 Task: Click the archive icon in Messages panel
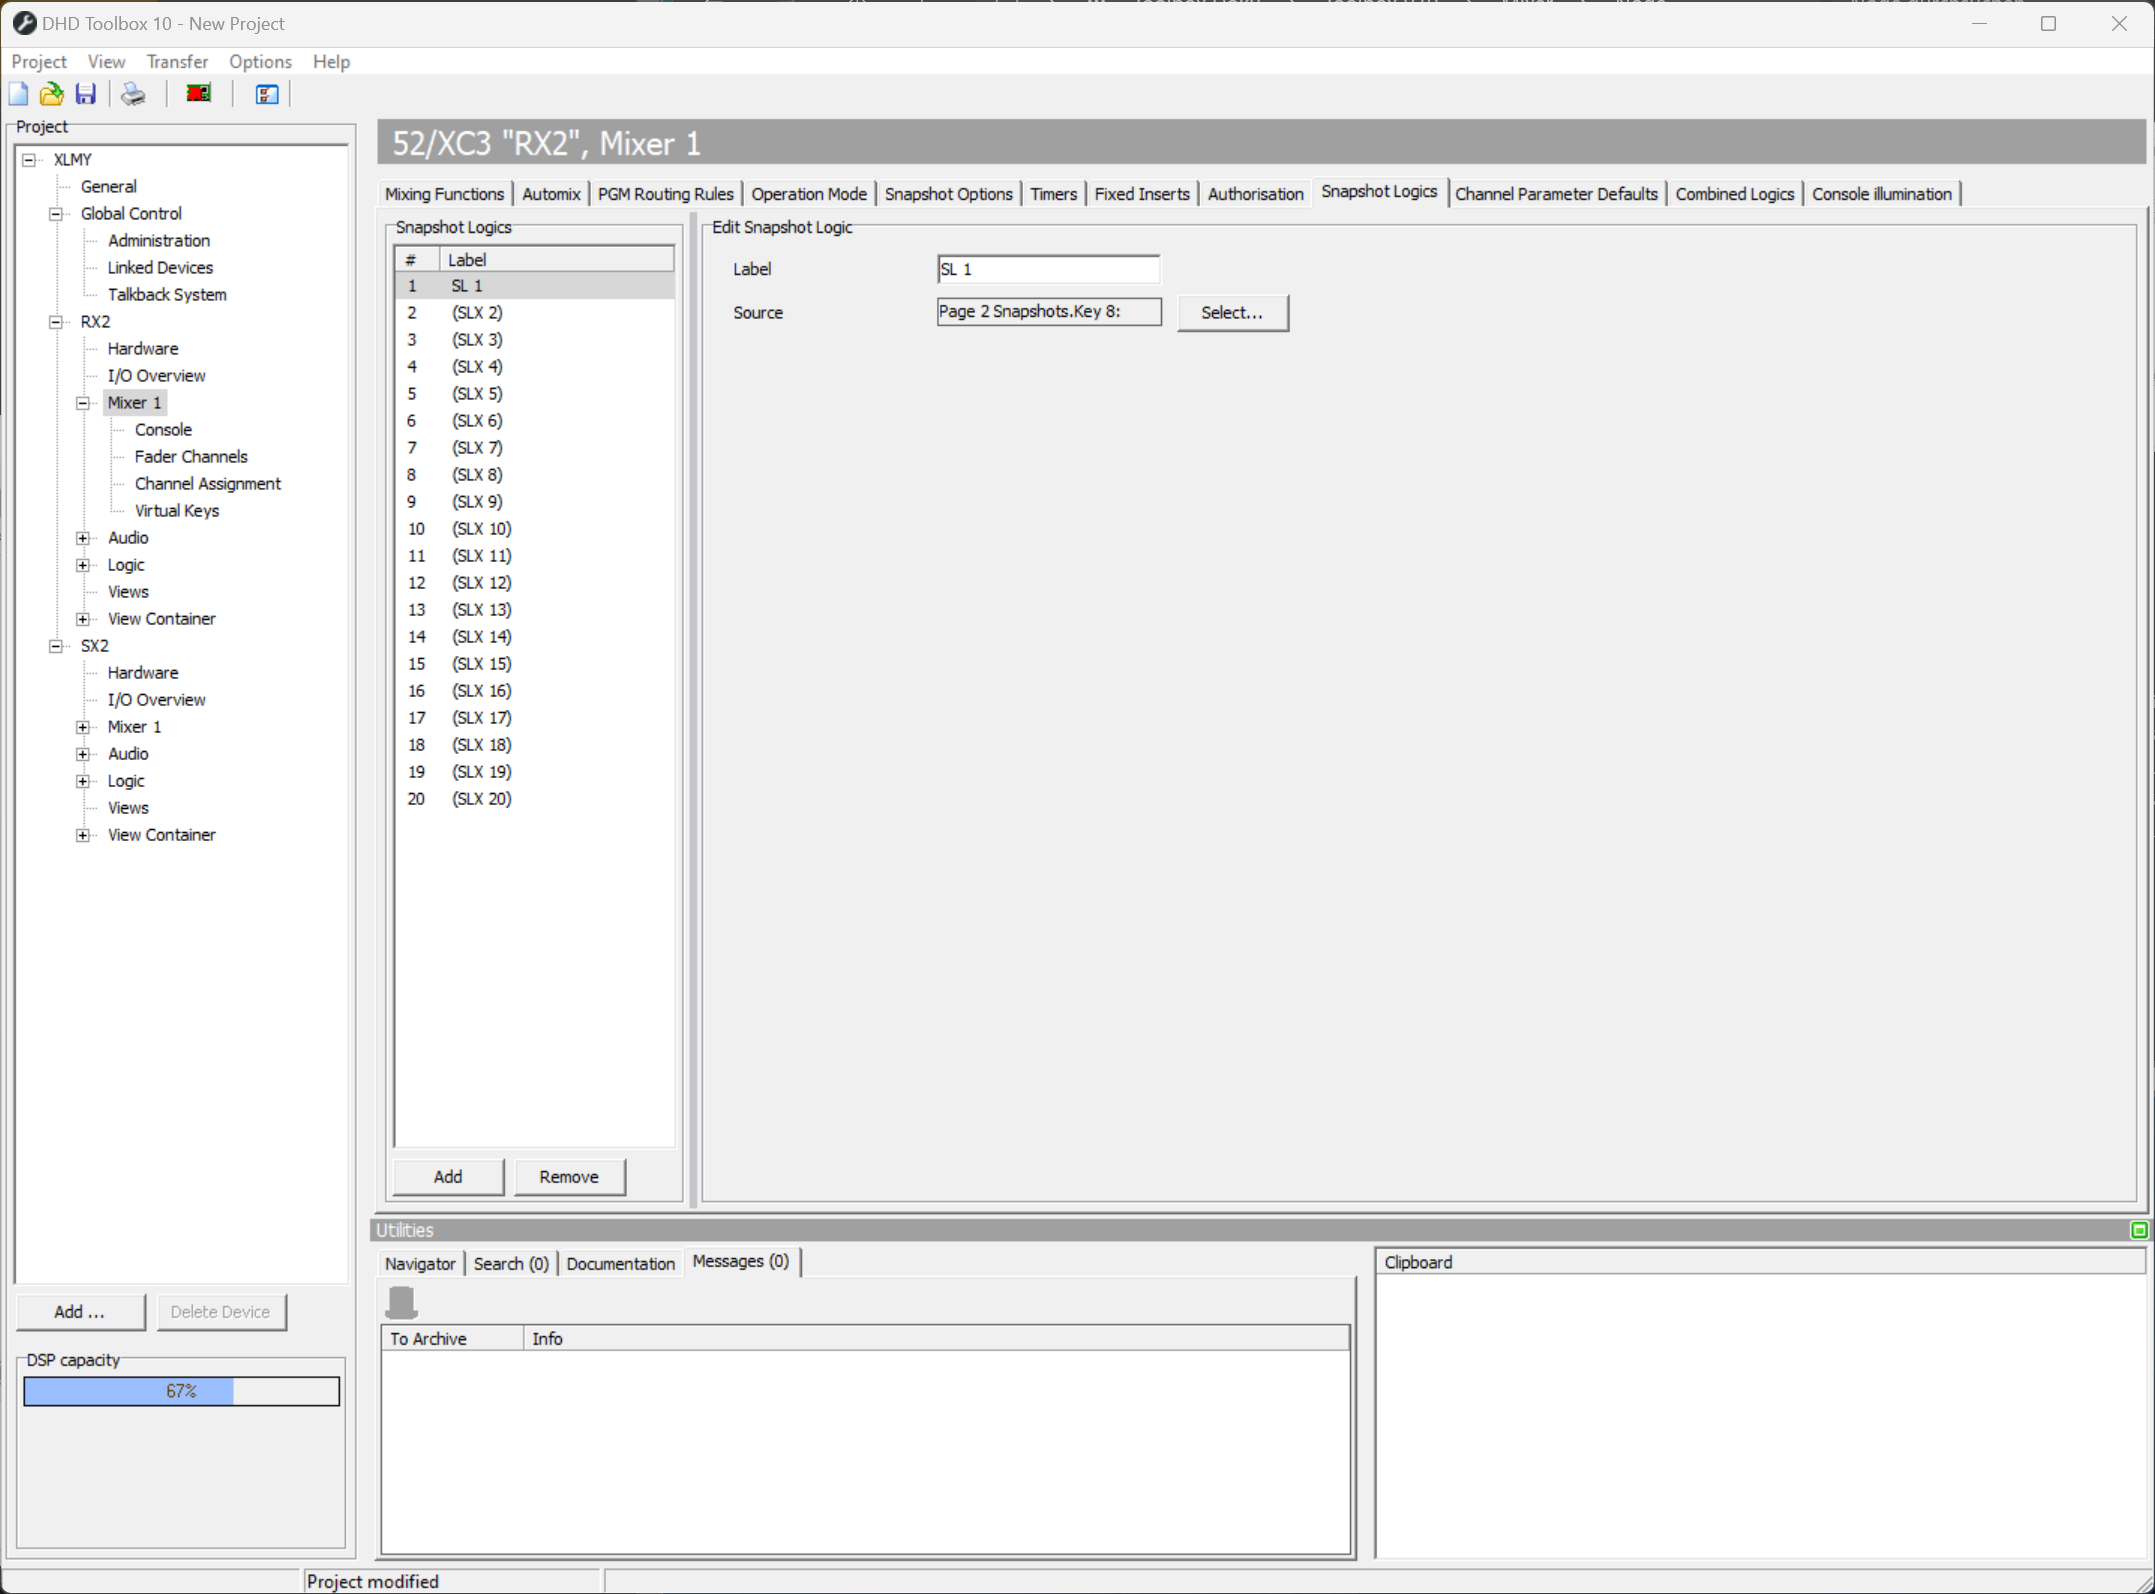402,1300
